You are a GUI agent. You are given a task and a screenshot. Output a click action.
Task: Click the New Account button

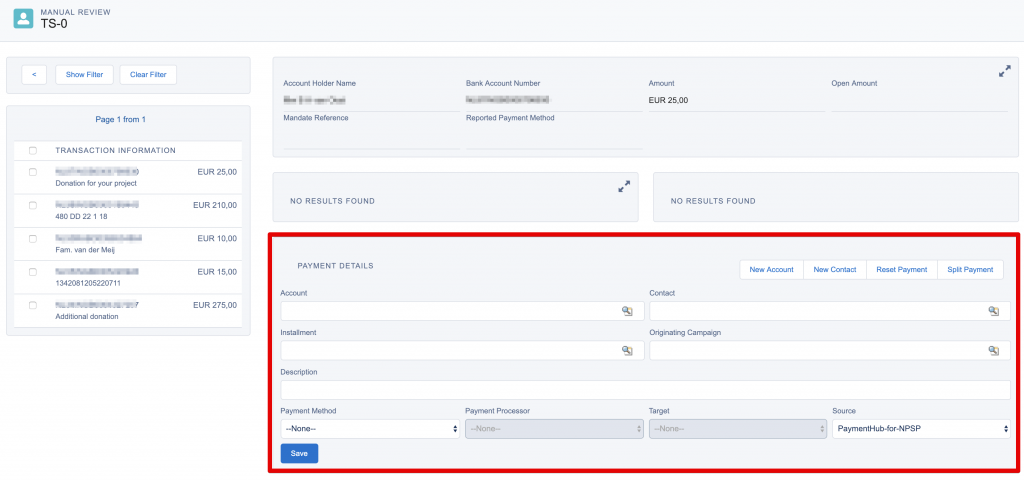pos(771,270)
